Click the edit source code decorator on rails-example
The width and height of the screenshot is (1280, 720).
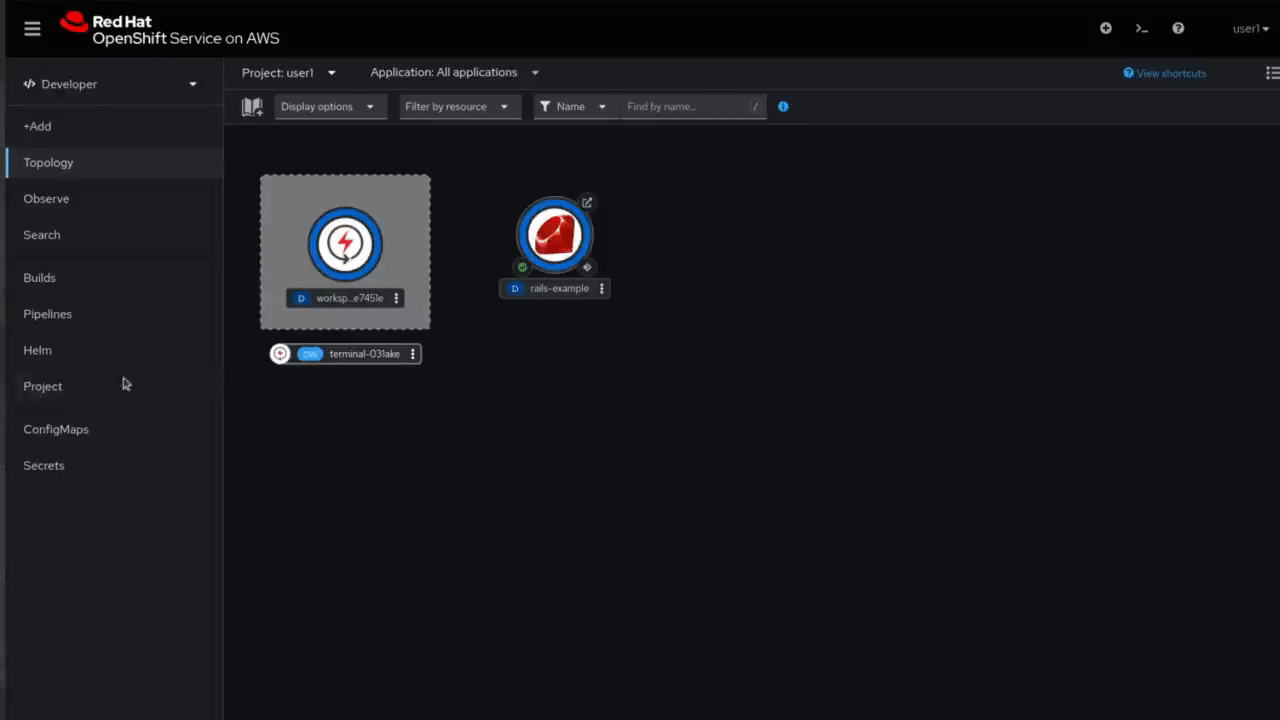point(587,267)
